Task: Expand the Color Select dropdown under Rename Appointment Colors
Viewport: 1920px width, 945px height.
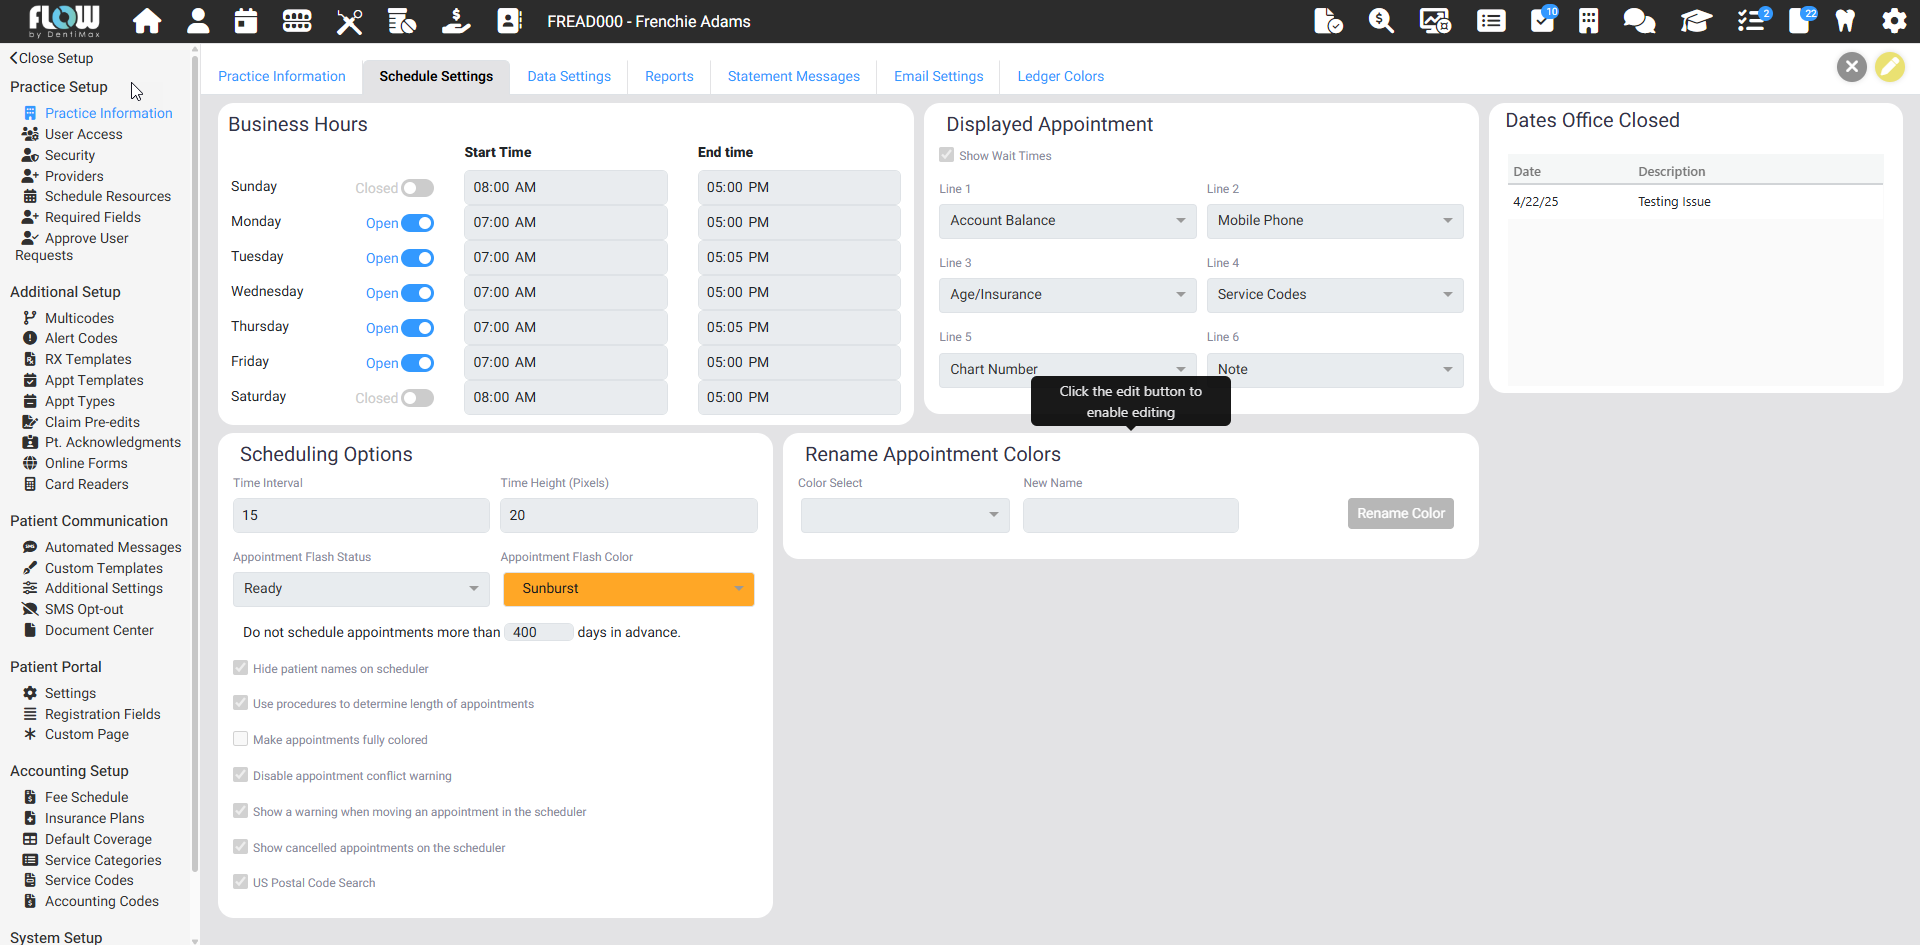Action: pyautogui.click(x=903, y=515)
